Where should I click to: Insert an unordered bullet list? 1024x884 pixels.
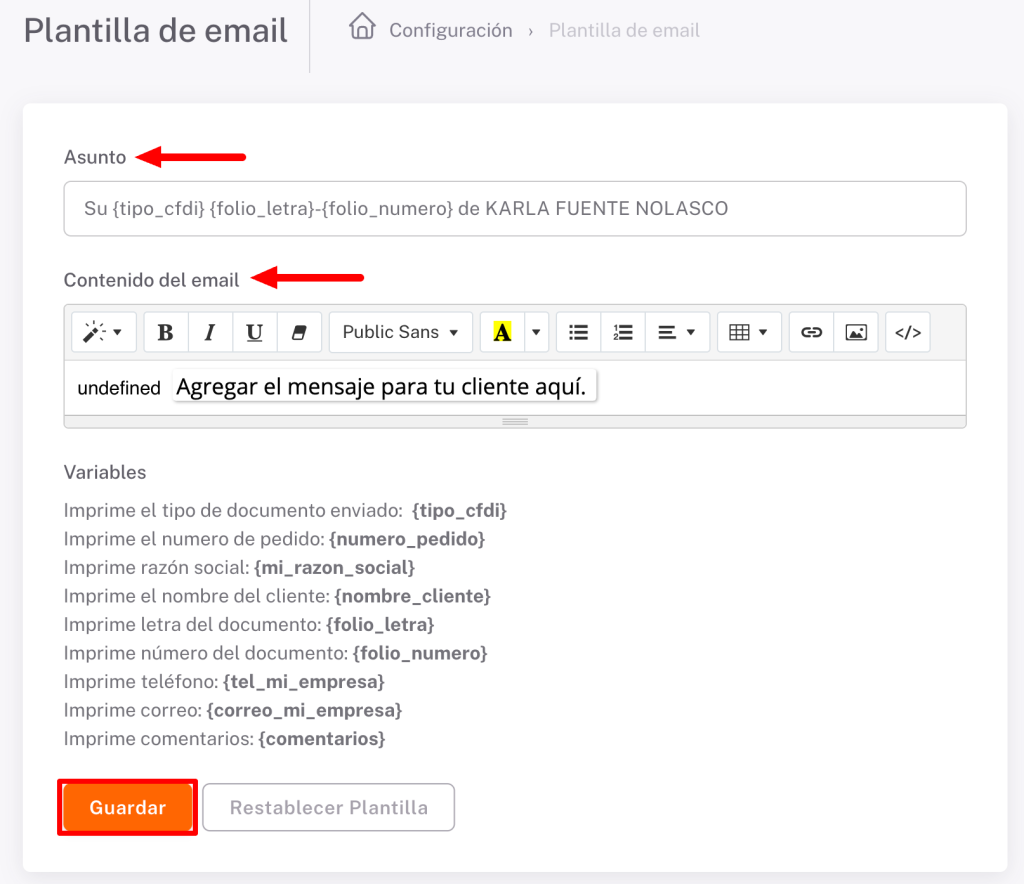point(579,332)
